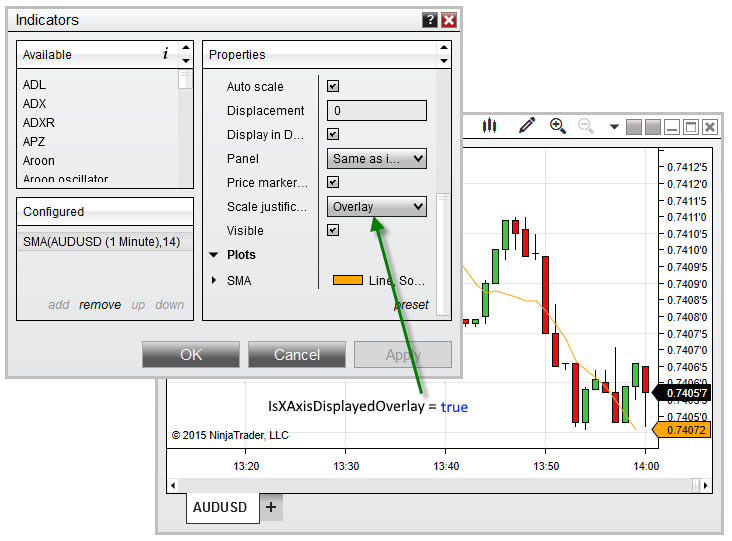Viewport: 732px width, 541px height.
Task: Click the zoom in magnifier icon
Action: 557,126
